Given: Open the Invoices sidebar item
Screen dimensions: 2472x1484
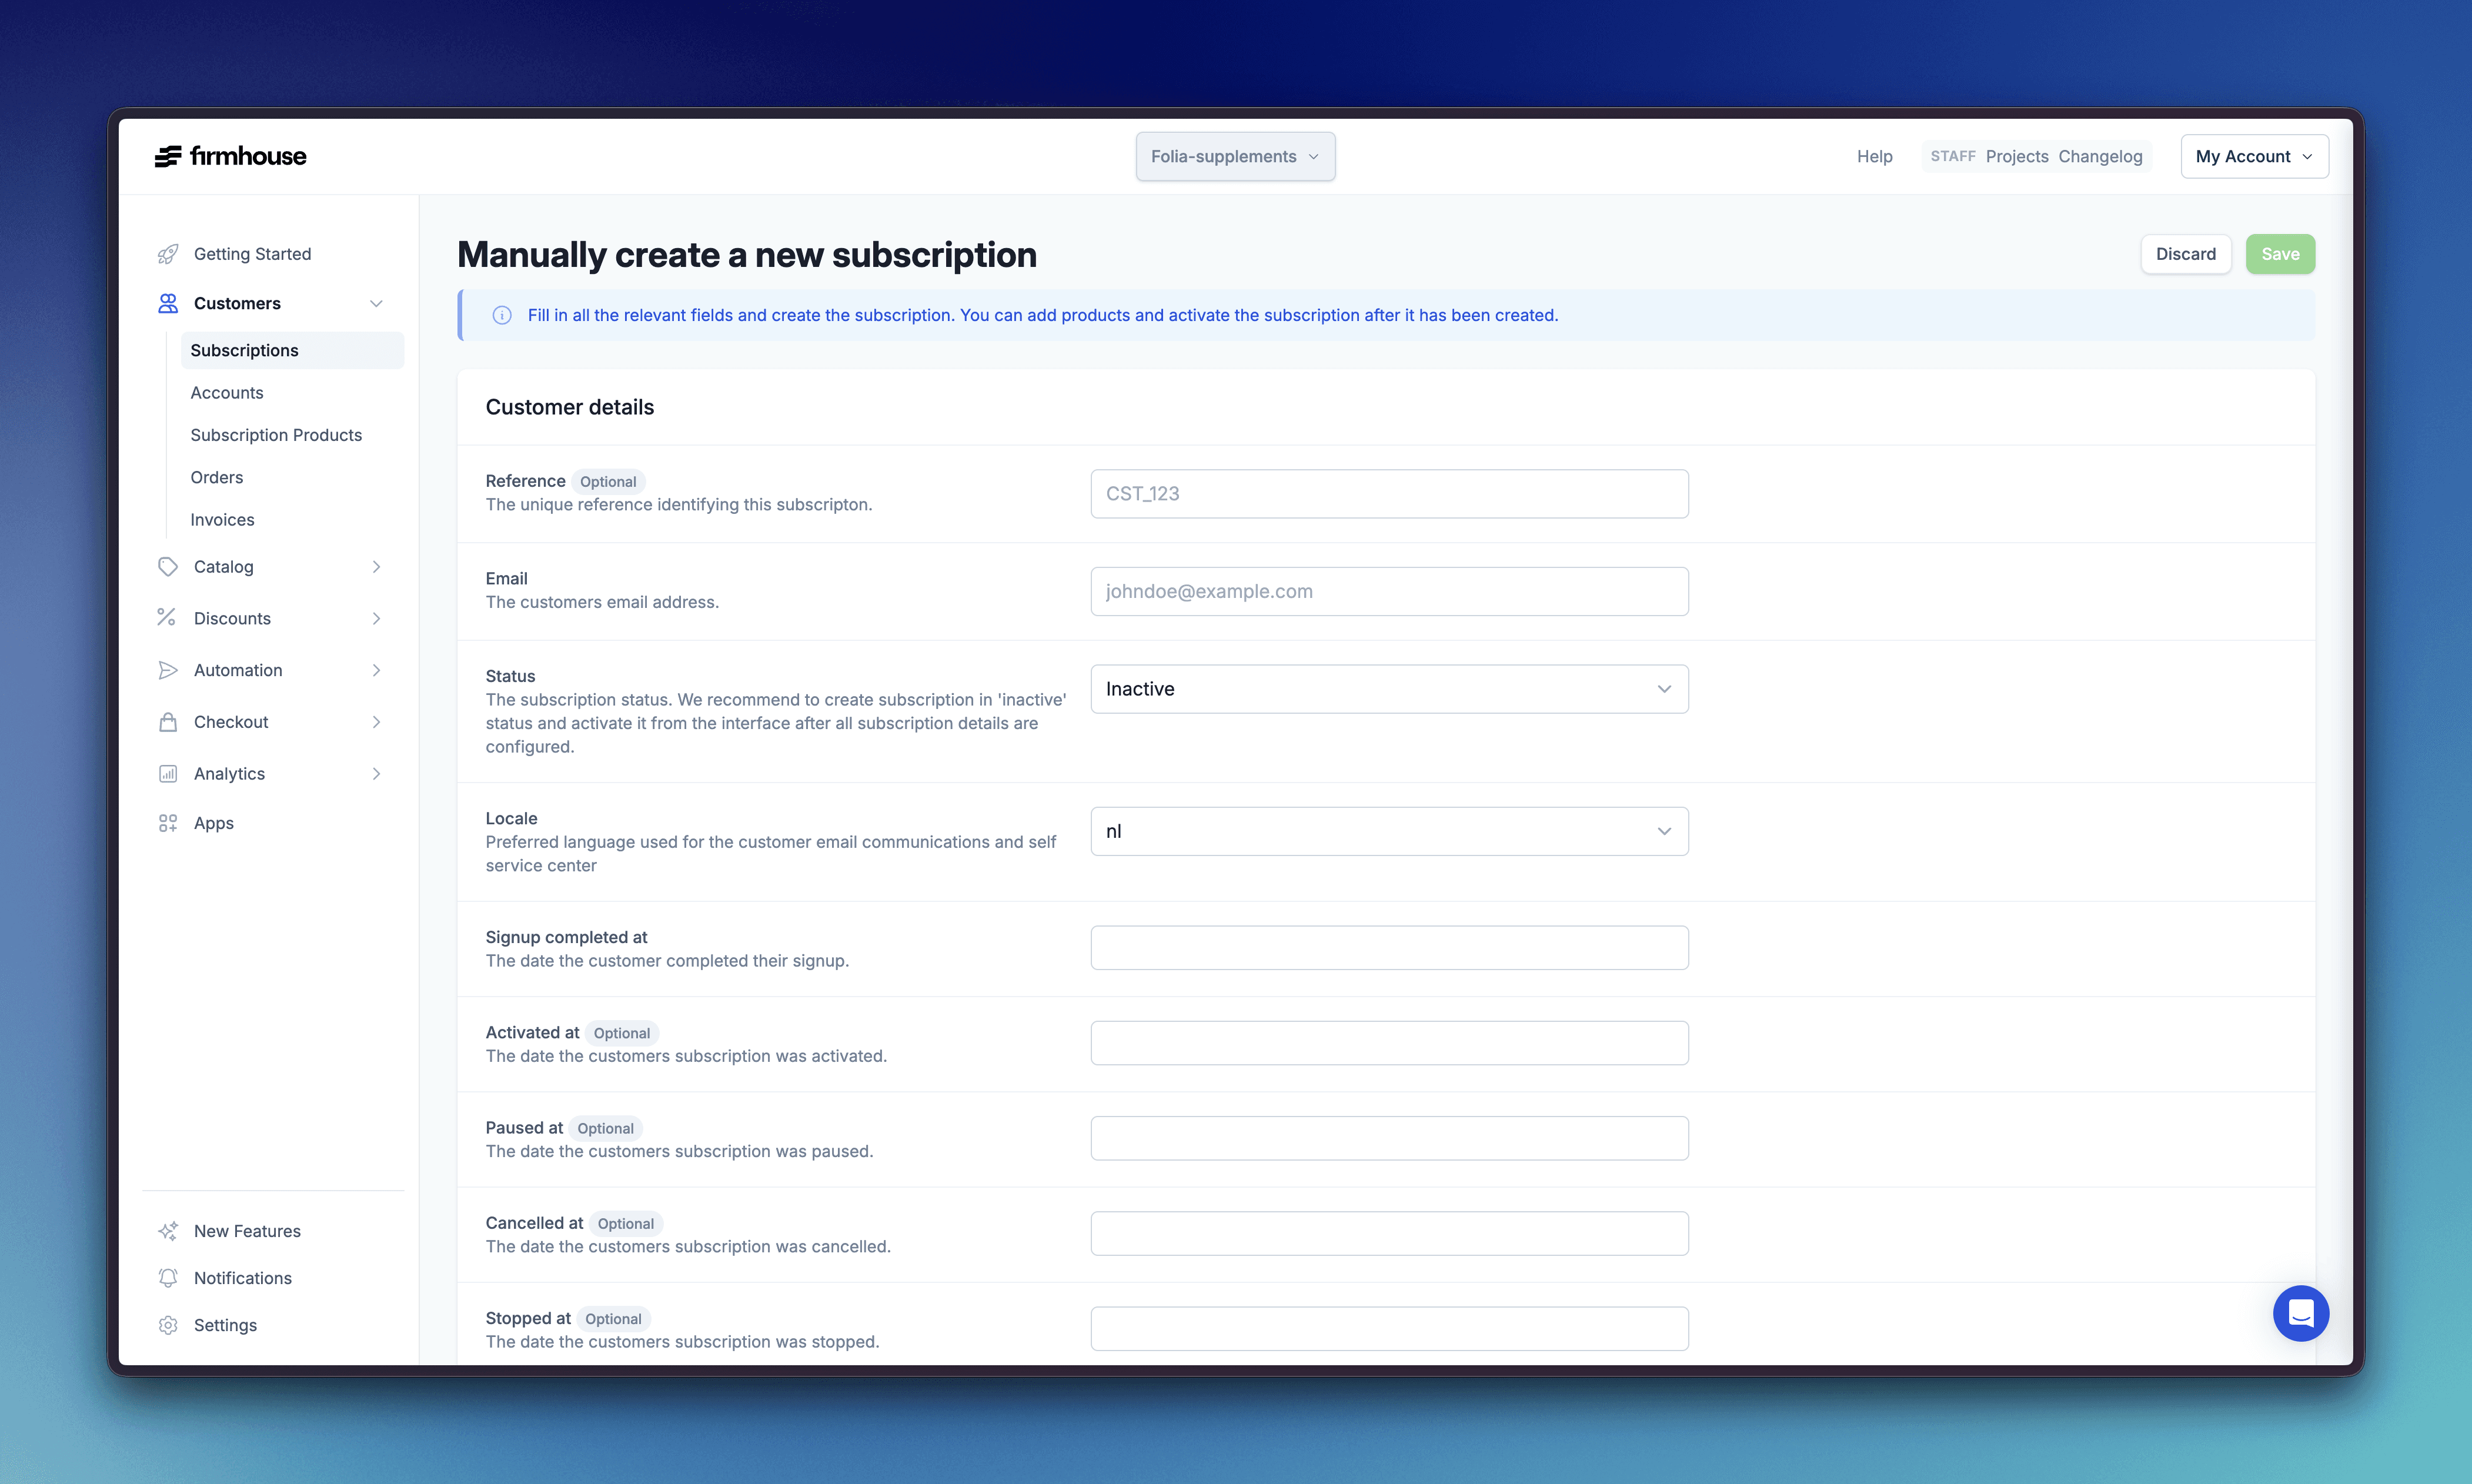Looking at the screenshot, I should click(x=222, y=520).
